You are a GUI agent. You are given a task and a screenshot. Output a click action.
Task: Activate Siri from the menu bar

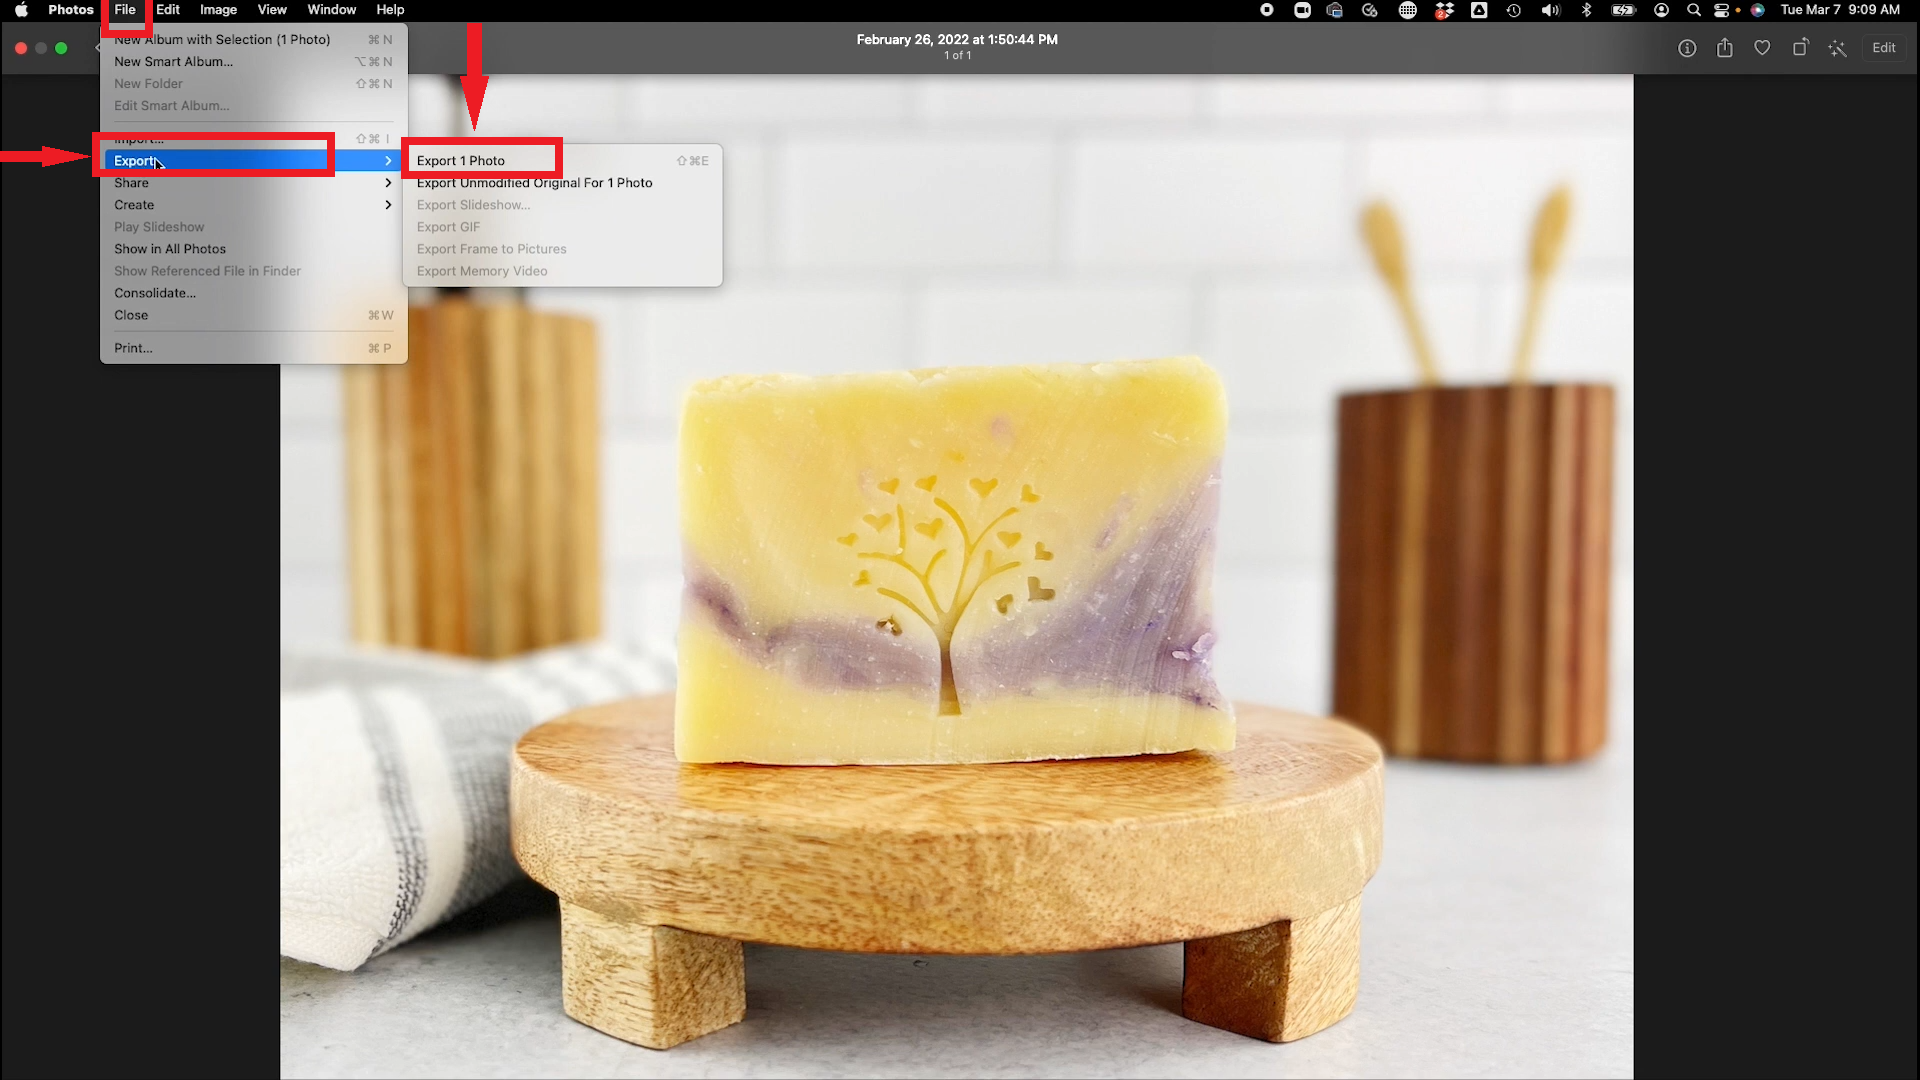pos(1758,10)
